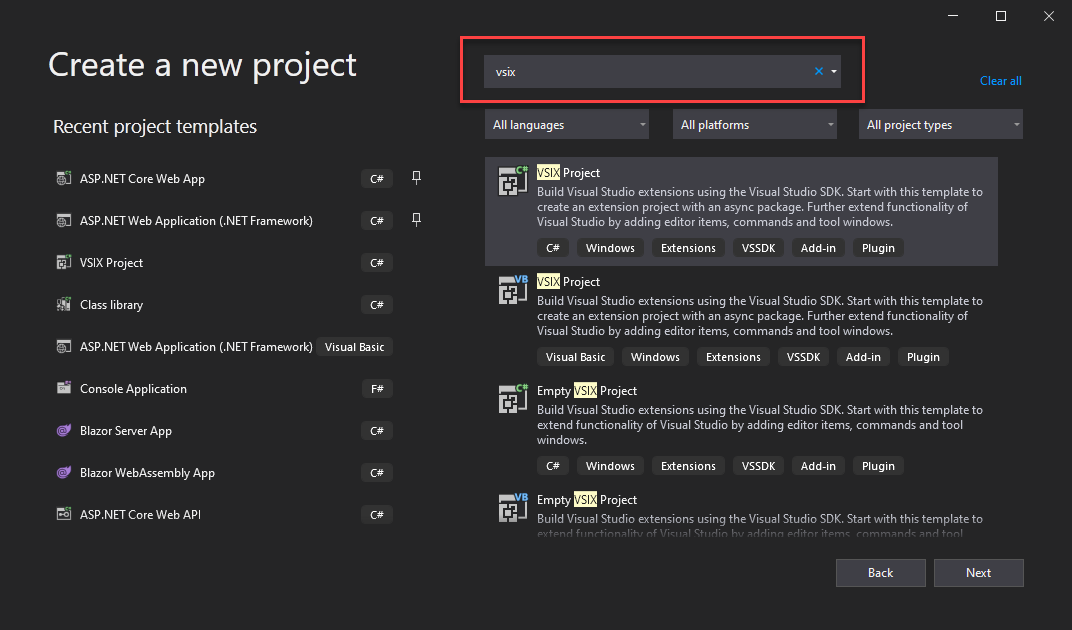Image resolution: width=1072 pixels, height=630 pixels.
Task: Toggle pin on ASP.NET Web Application (.NET Framework)
Action: [416, 220]
